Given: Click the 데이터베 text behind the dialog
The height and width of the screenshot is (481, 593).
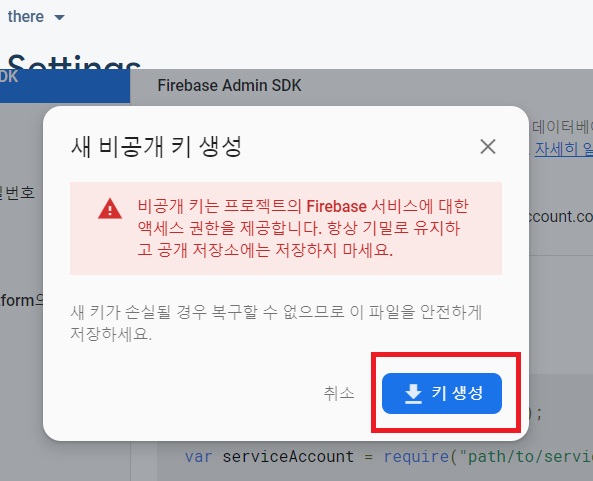Looking at the screenshot, I should click(x=562, y=127).
